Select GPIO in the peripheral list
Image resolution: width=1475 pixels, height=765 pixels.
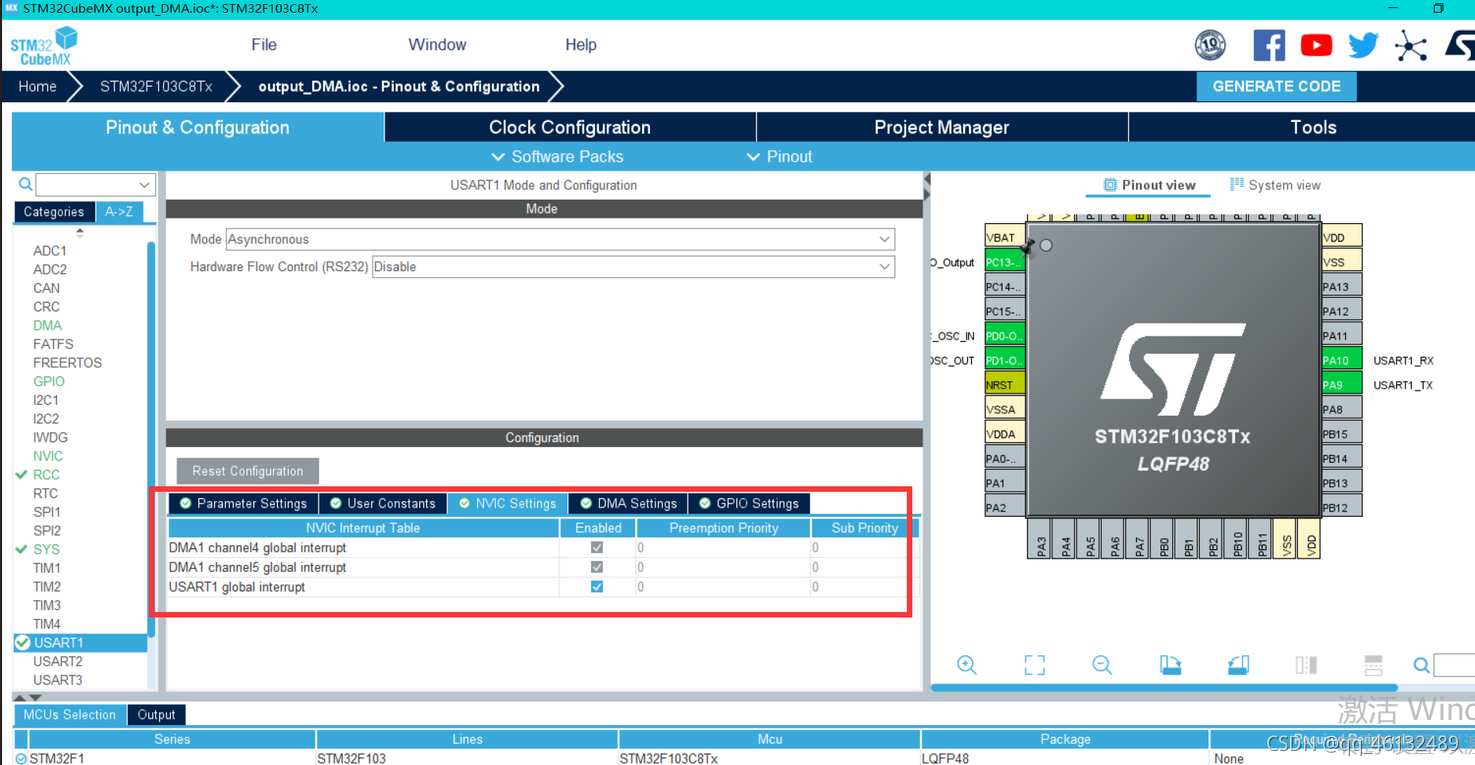pos(48,381)
